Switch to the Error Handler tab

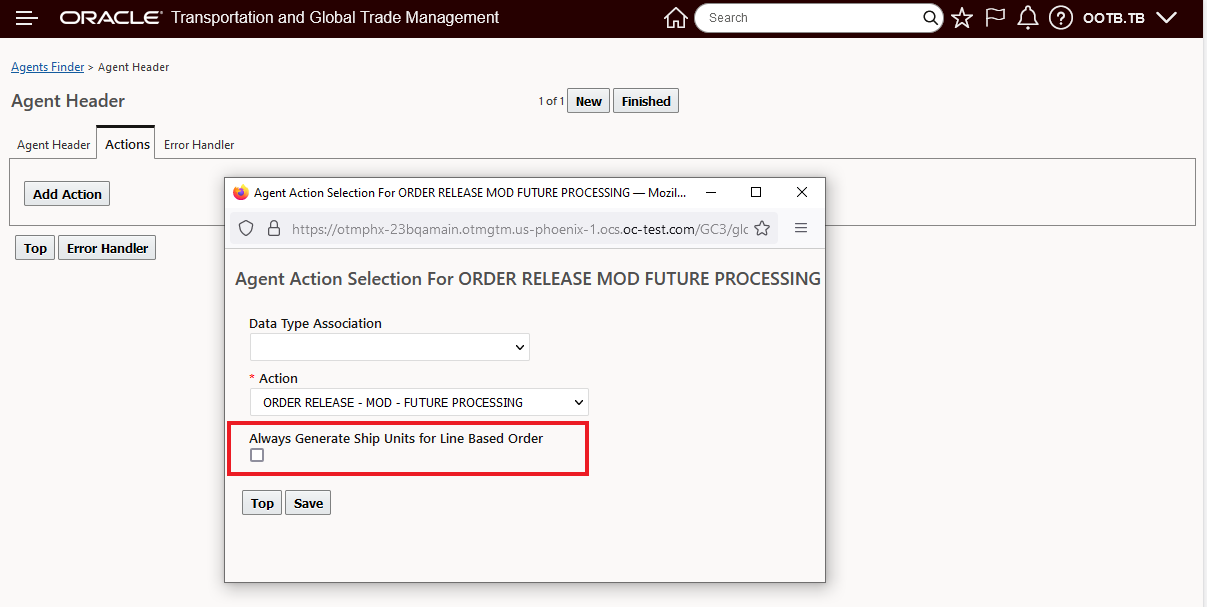tap(199, 145)
